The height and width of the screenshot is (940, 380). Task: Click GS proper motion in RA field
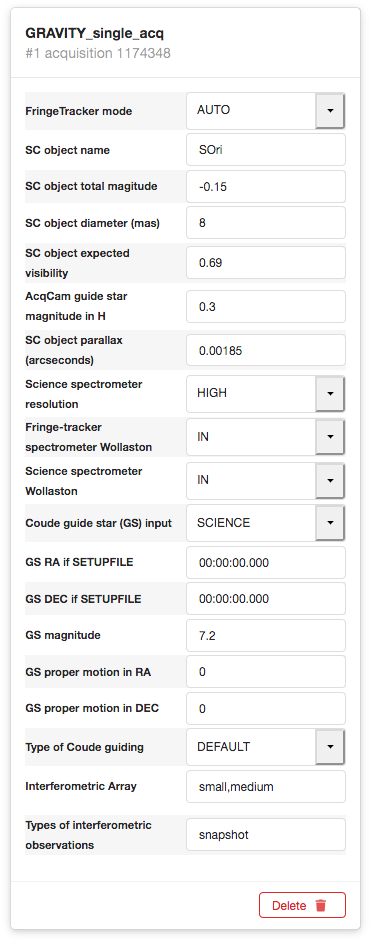[x=266, y=671]
